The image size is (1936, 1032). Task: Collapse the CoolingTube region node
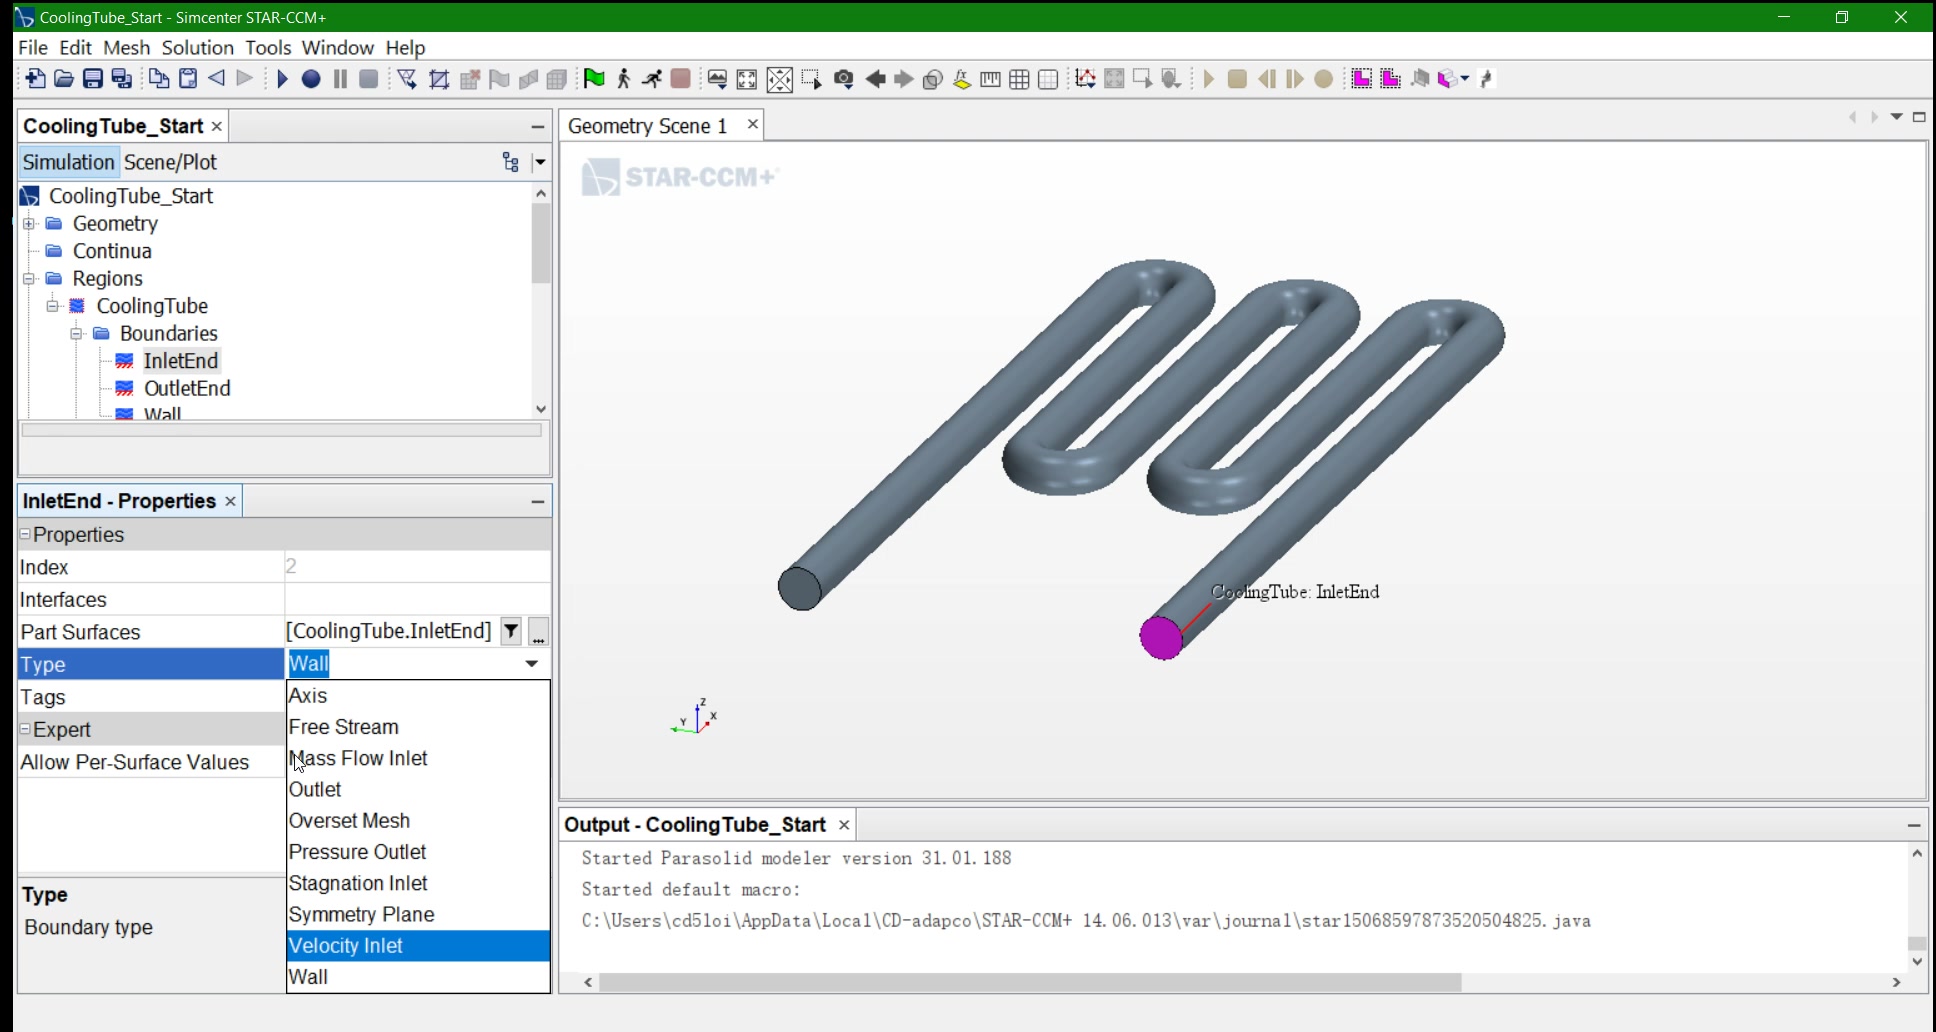(53, 305)
